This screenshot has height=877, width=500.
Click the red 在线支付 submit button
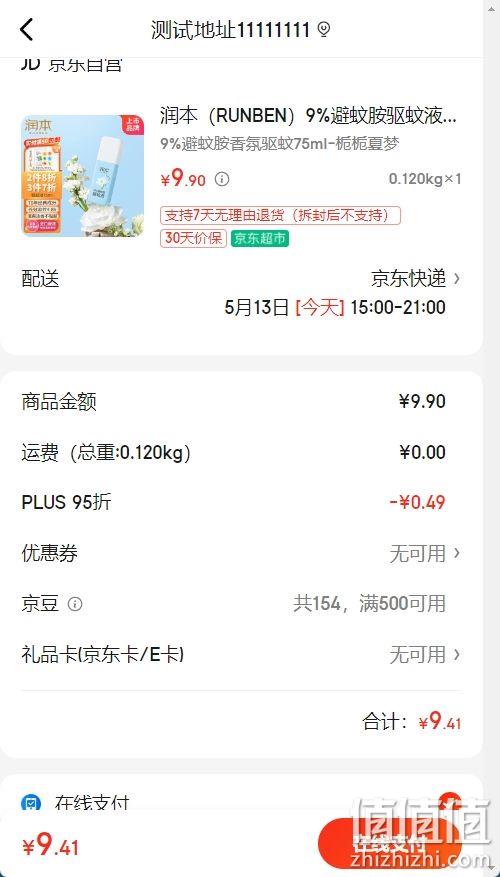(390, 844)
